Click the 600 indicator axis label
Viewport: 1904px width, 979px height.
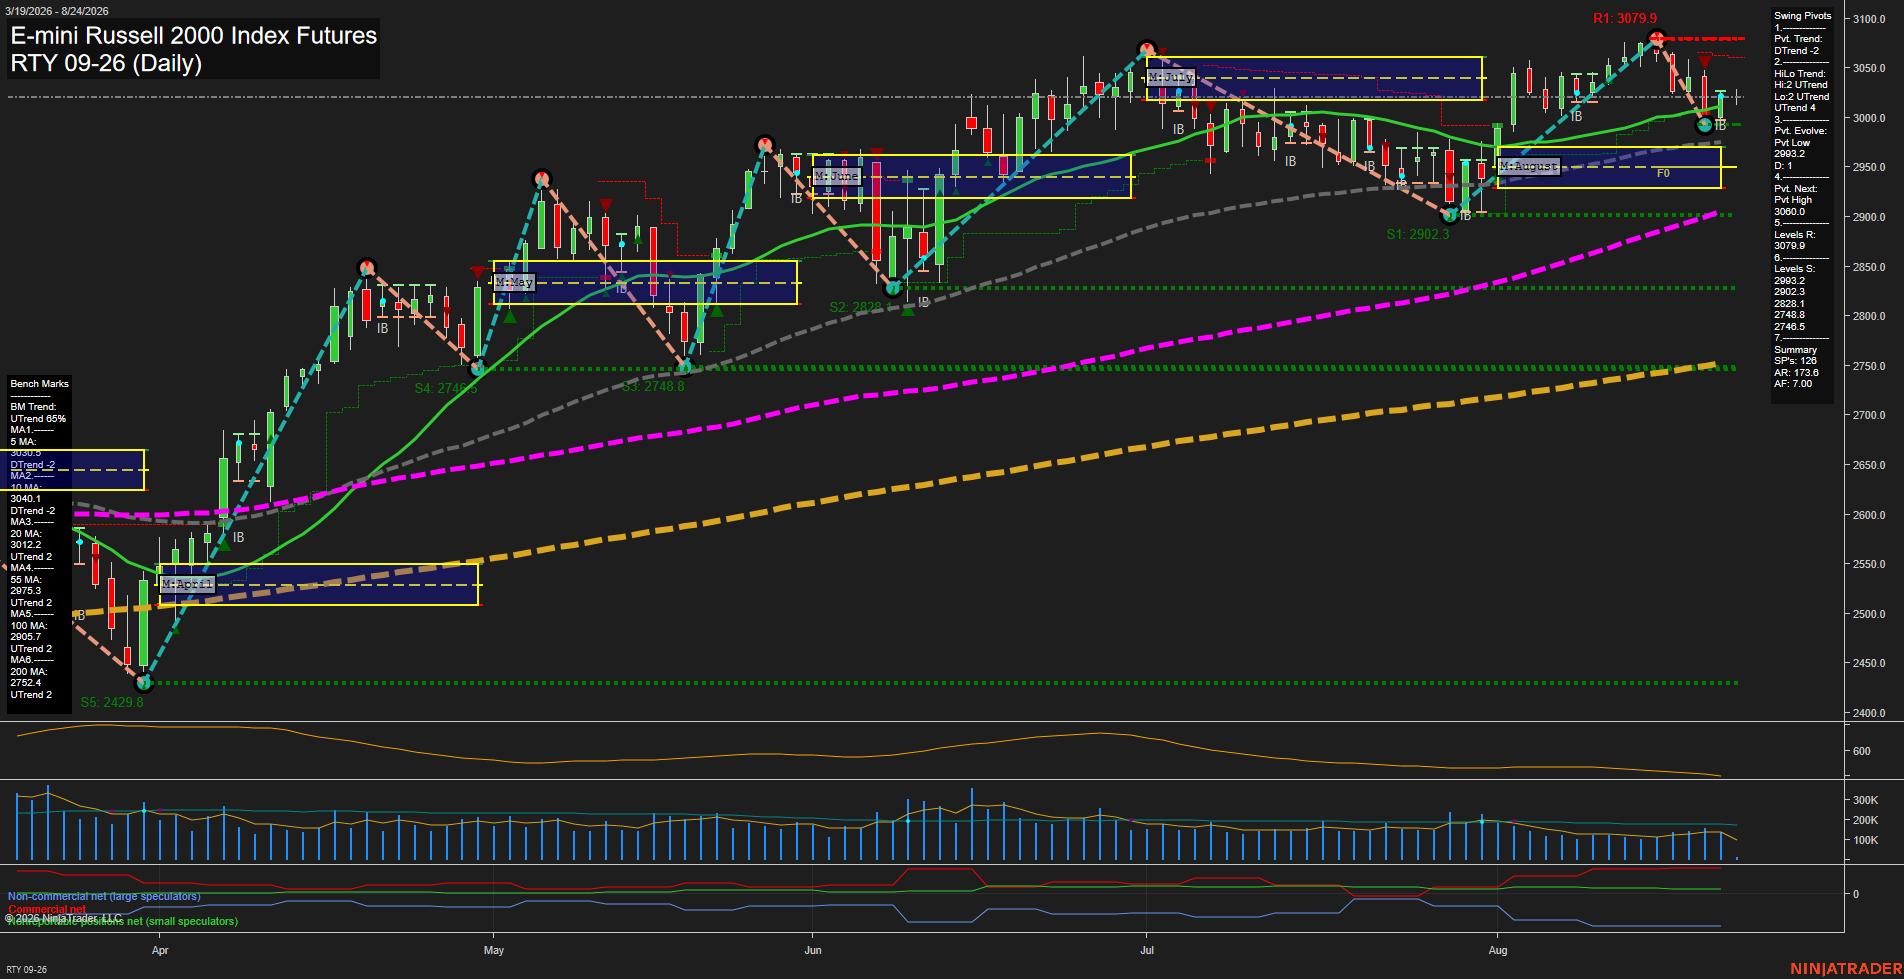coord(1861,751)
